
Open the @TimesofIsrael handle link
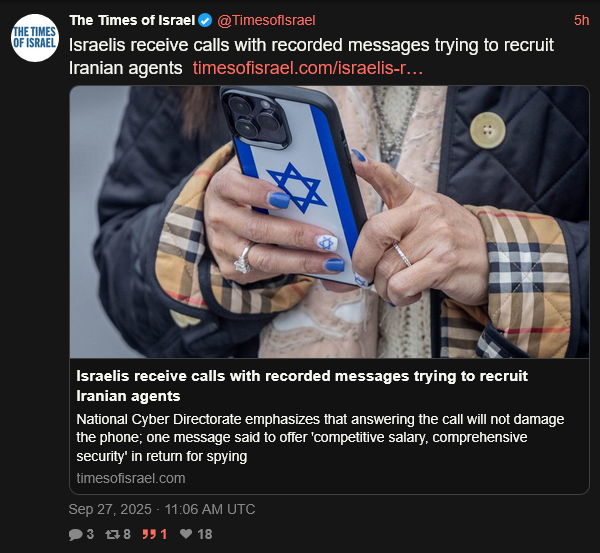click(x=266, y=20)
